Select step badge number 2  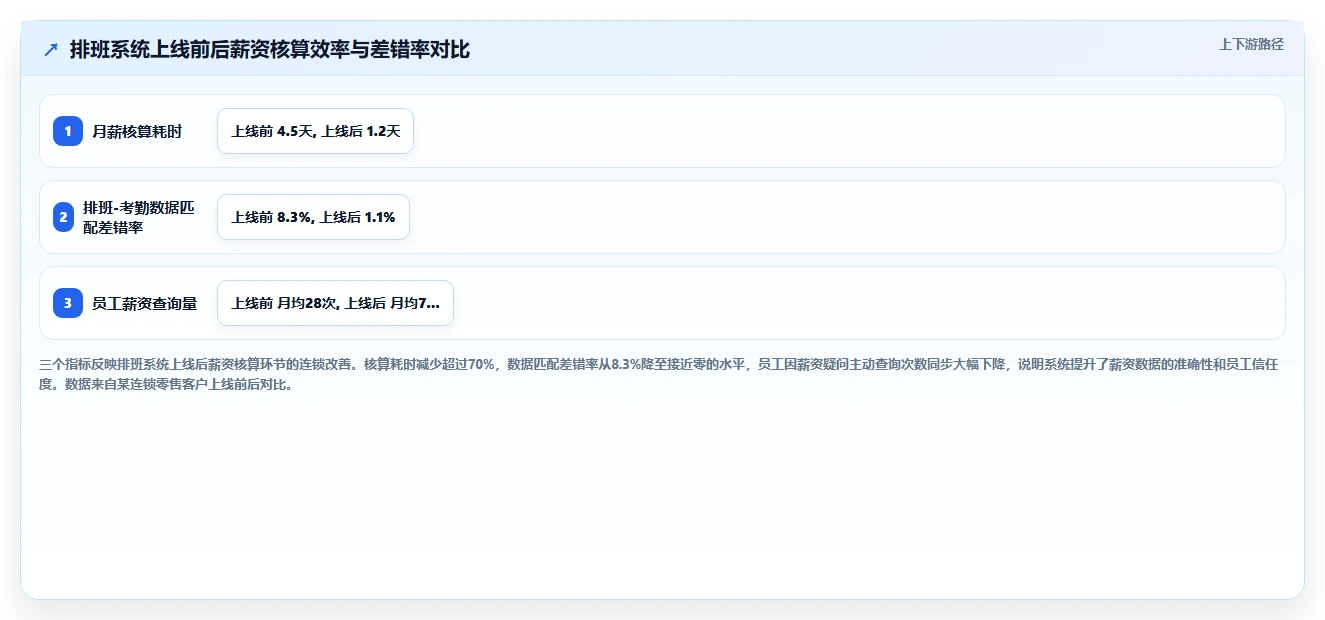tap(64, 217)
